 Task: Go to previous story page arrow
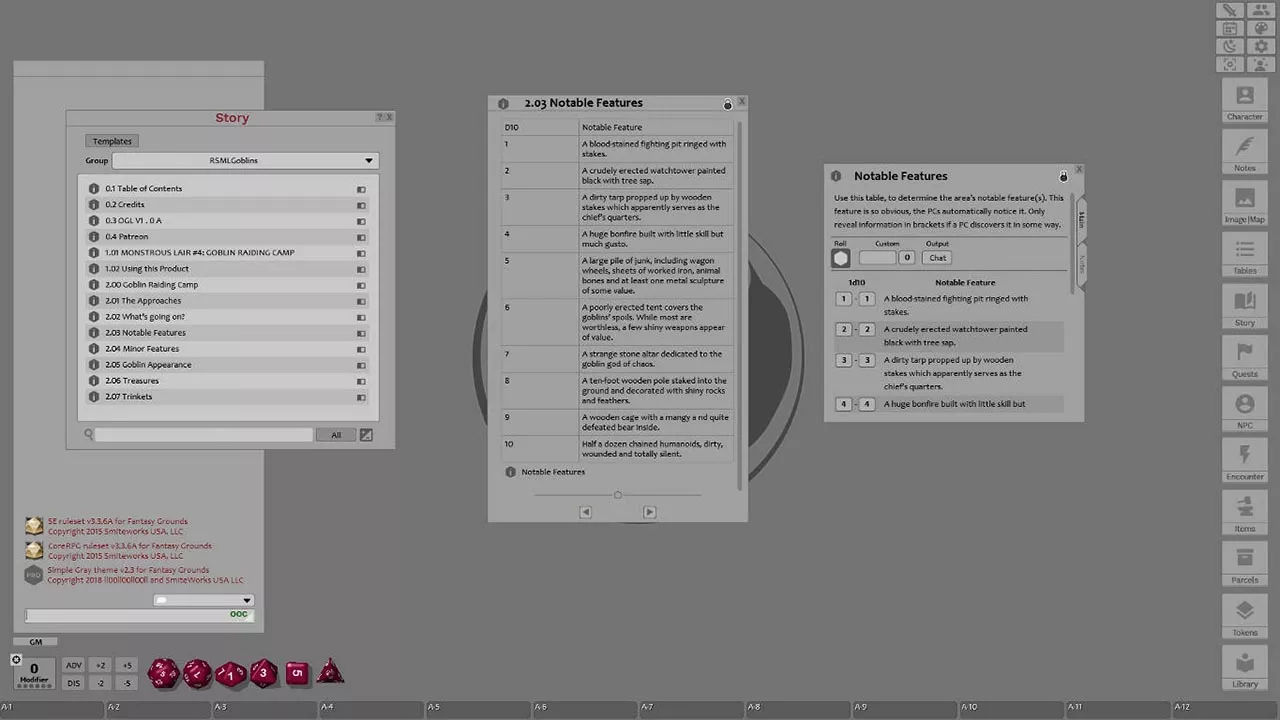pyautogui.click(x=586, y=512)
